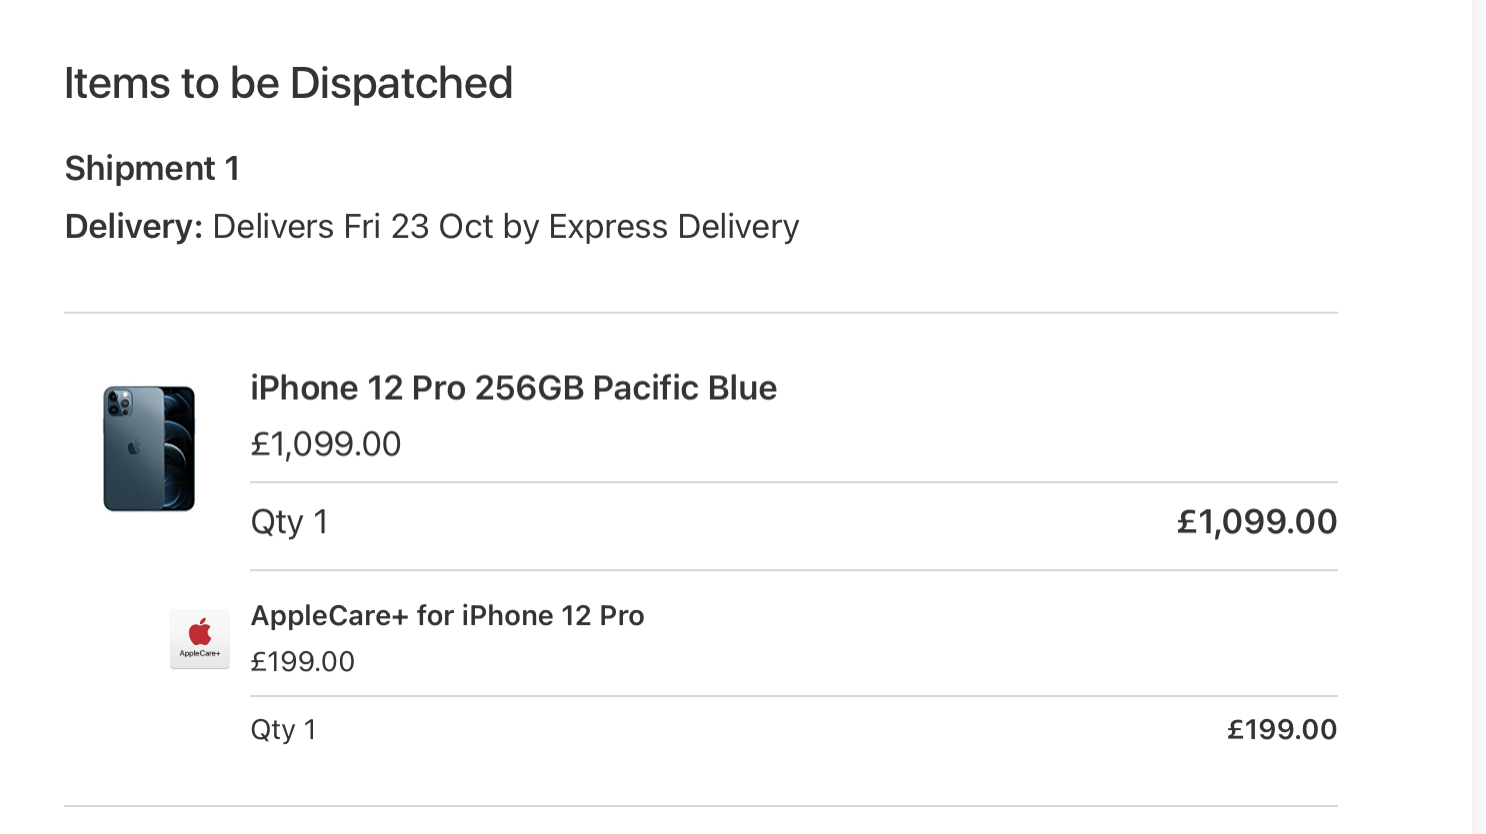The image size is (1486, 834).
Task: Open AppleCare+ for iPhone 12 Pro title
Action: [447, 615]
